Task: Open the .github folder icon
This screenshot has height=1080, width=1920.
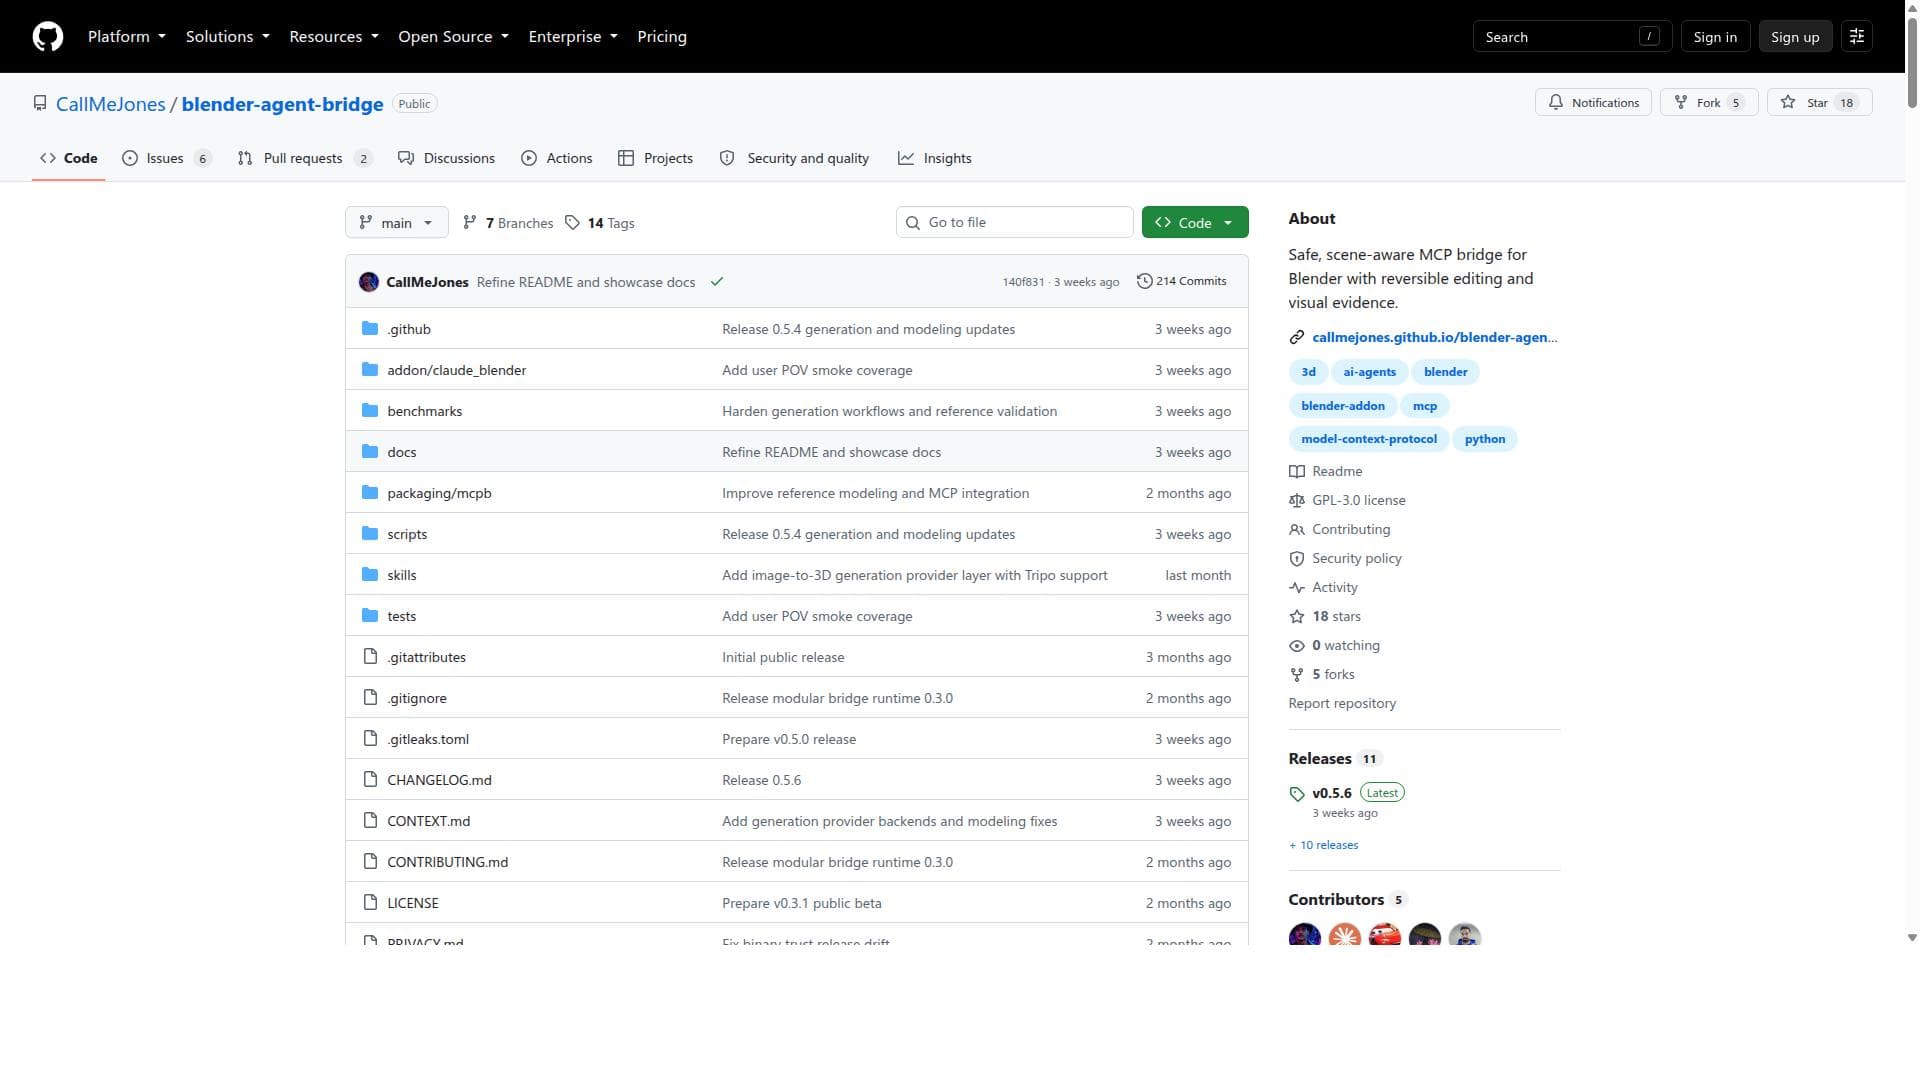Action: tap(370, 329)
